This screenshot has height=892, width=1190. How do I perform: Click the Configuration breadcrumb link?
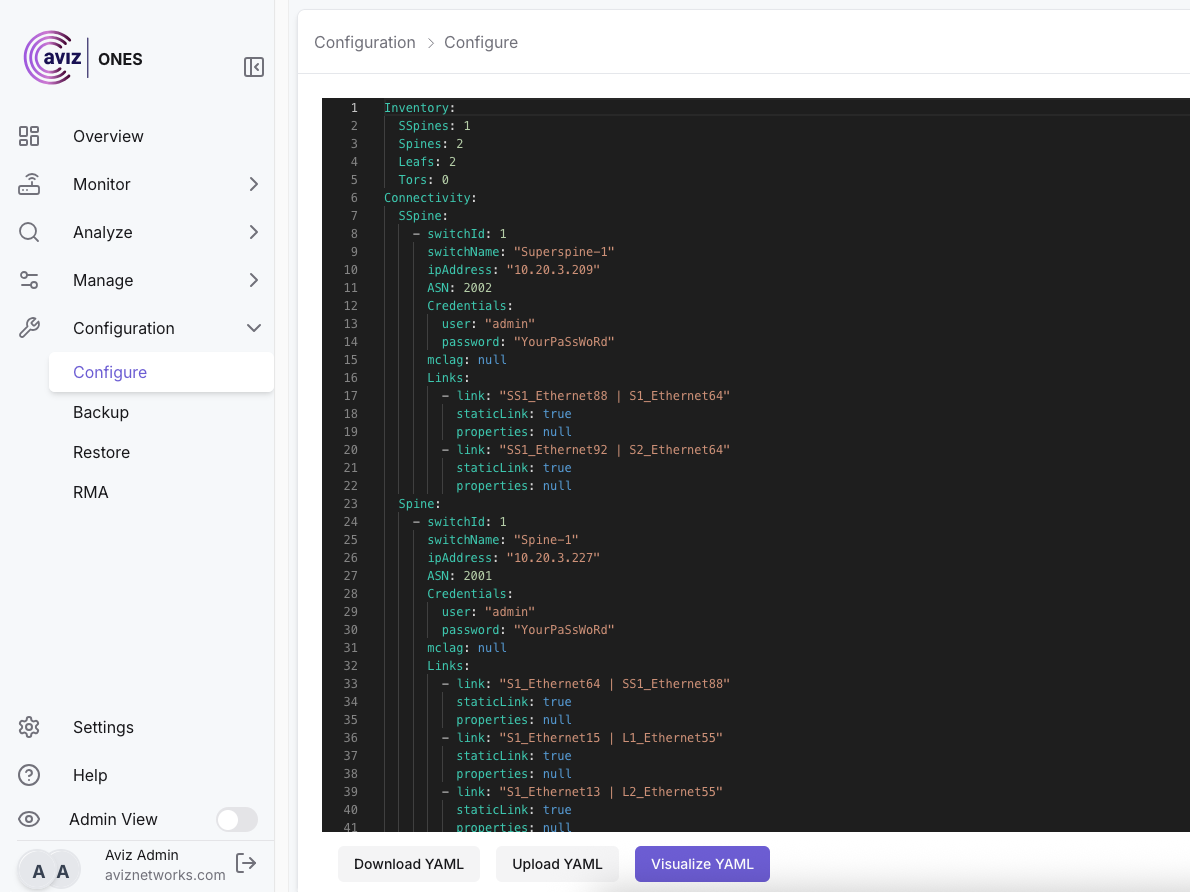[x=365, y=43]
